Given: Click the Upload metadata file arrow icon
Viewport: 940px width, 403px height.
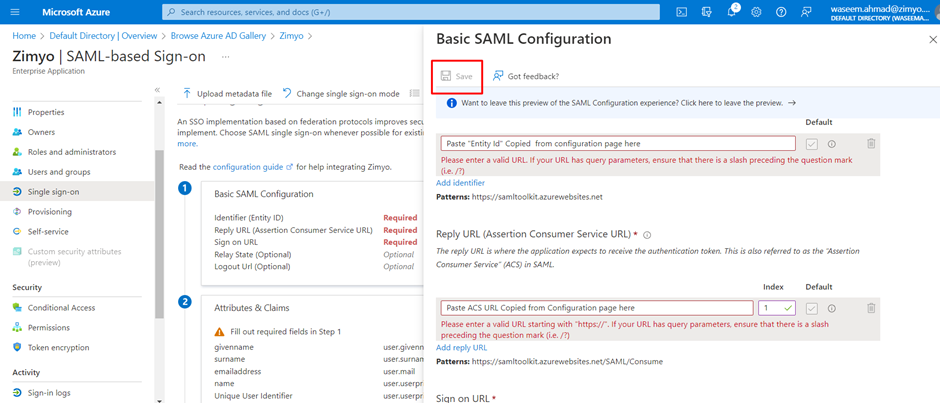Looking at the screenshot, I should [x=187, y=94].
